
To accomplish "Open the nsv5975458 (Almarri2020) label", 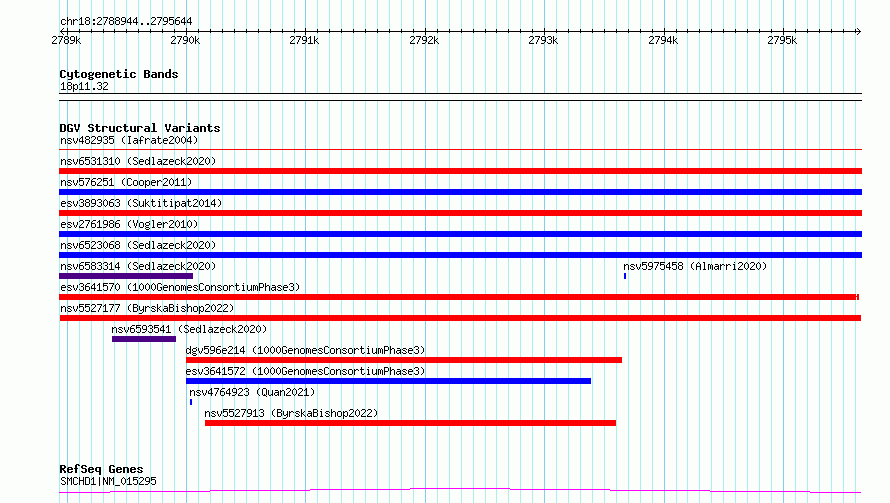I will (695, 266).
